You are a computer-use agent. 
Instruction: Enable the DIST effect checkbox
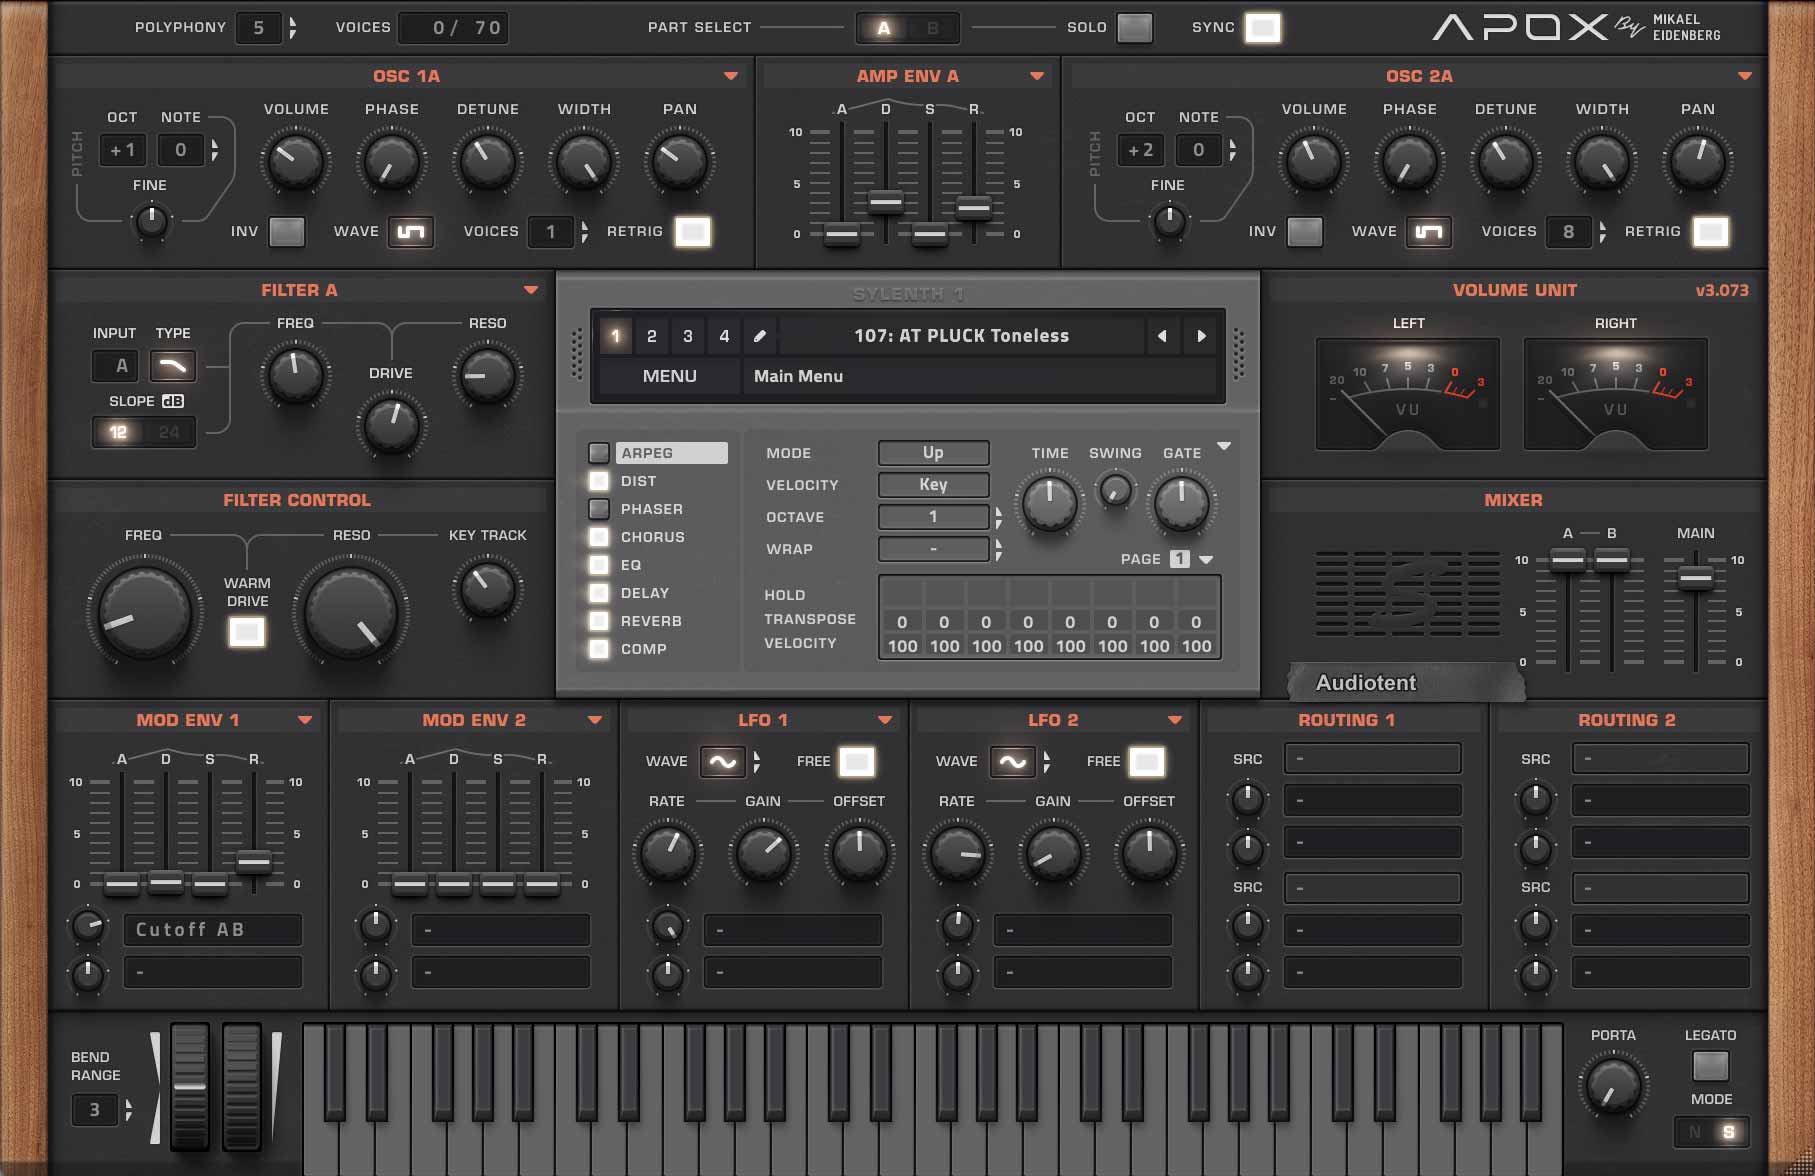599,481
